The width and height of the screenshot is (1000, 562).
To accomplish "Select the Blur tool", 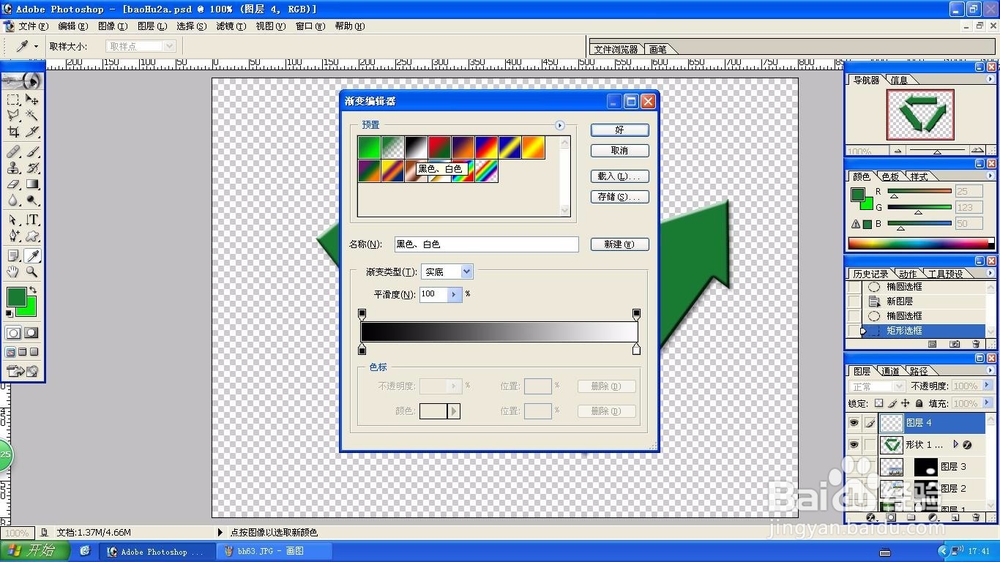I will click(x=13, y=200).
